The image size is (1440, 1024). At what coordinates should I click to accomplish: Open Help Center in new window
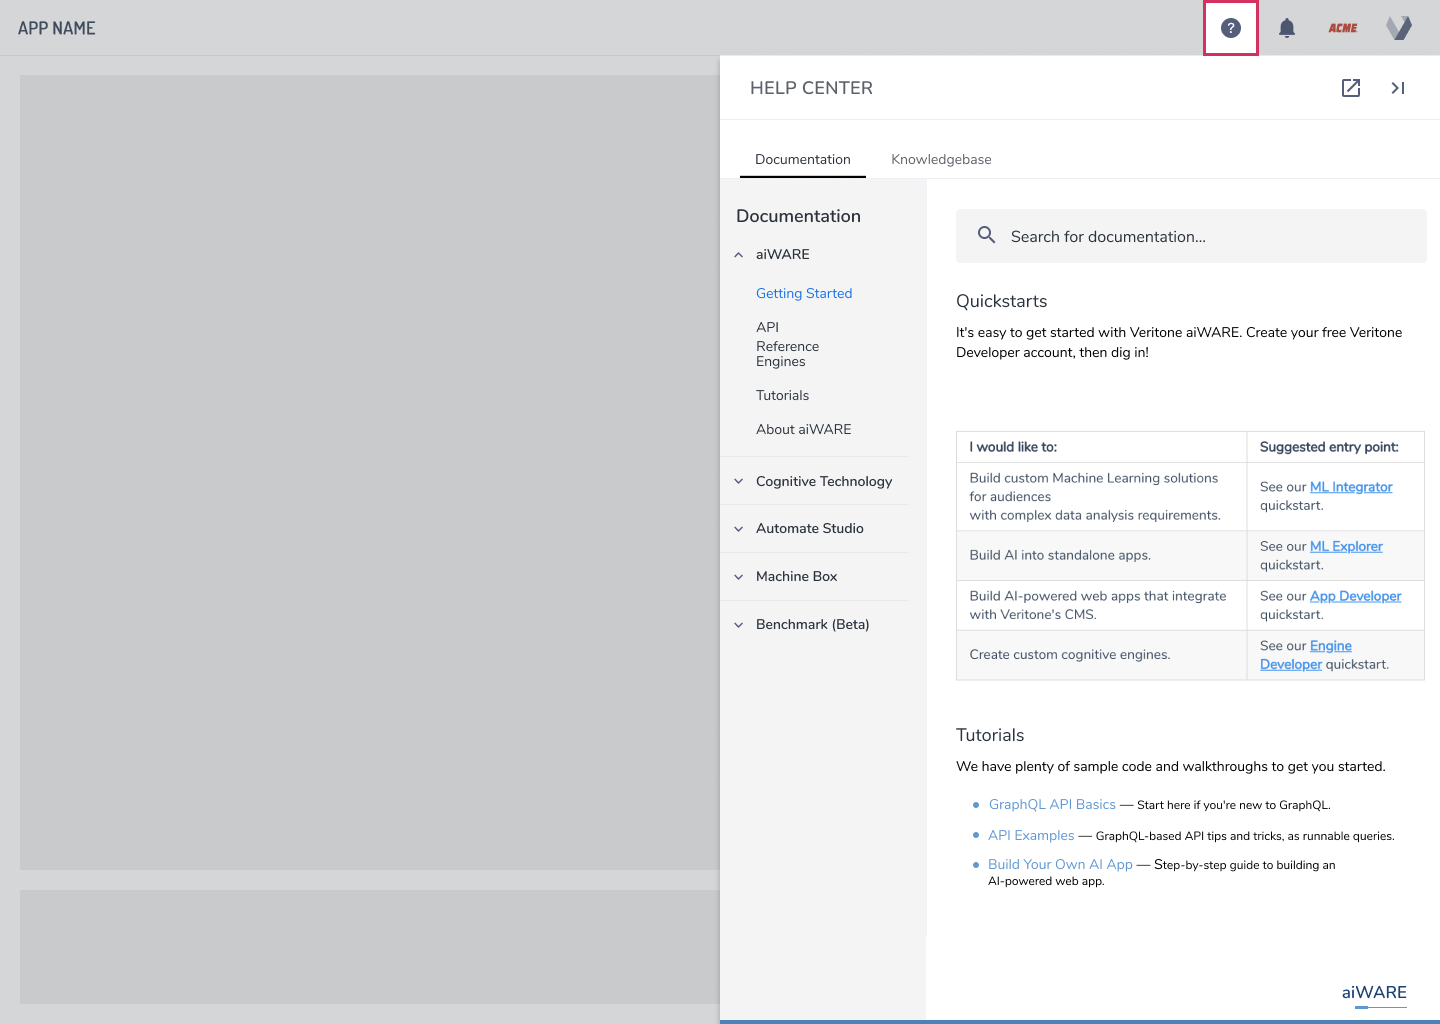click(1351, 88)
